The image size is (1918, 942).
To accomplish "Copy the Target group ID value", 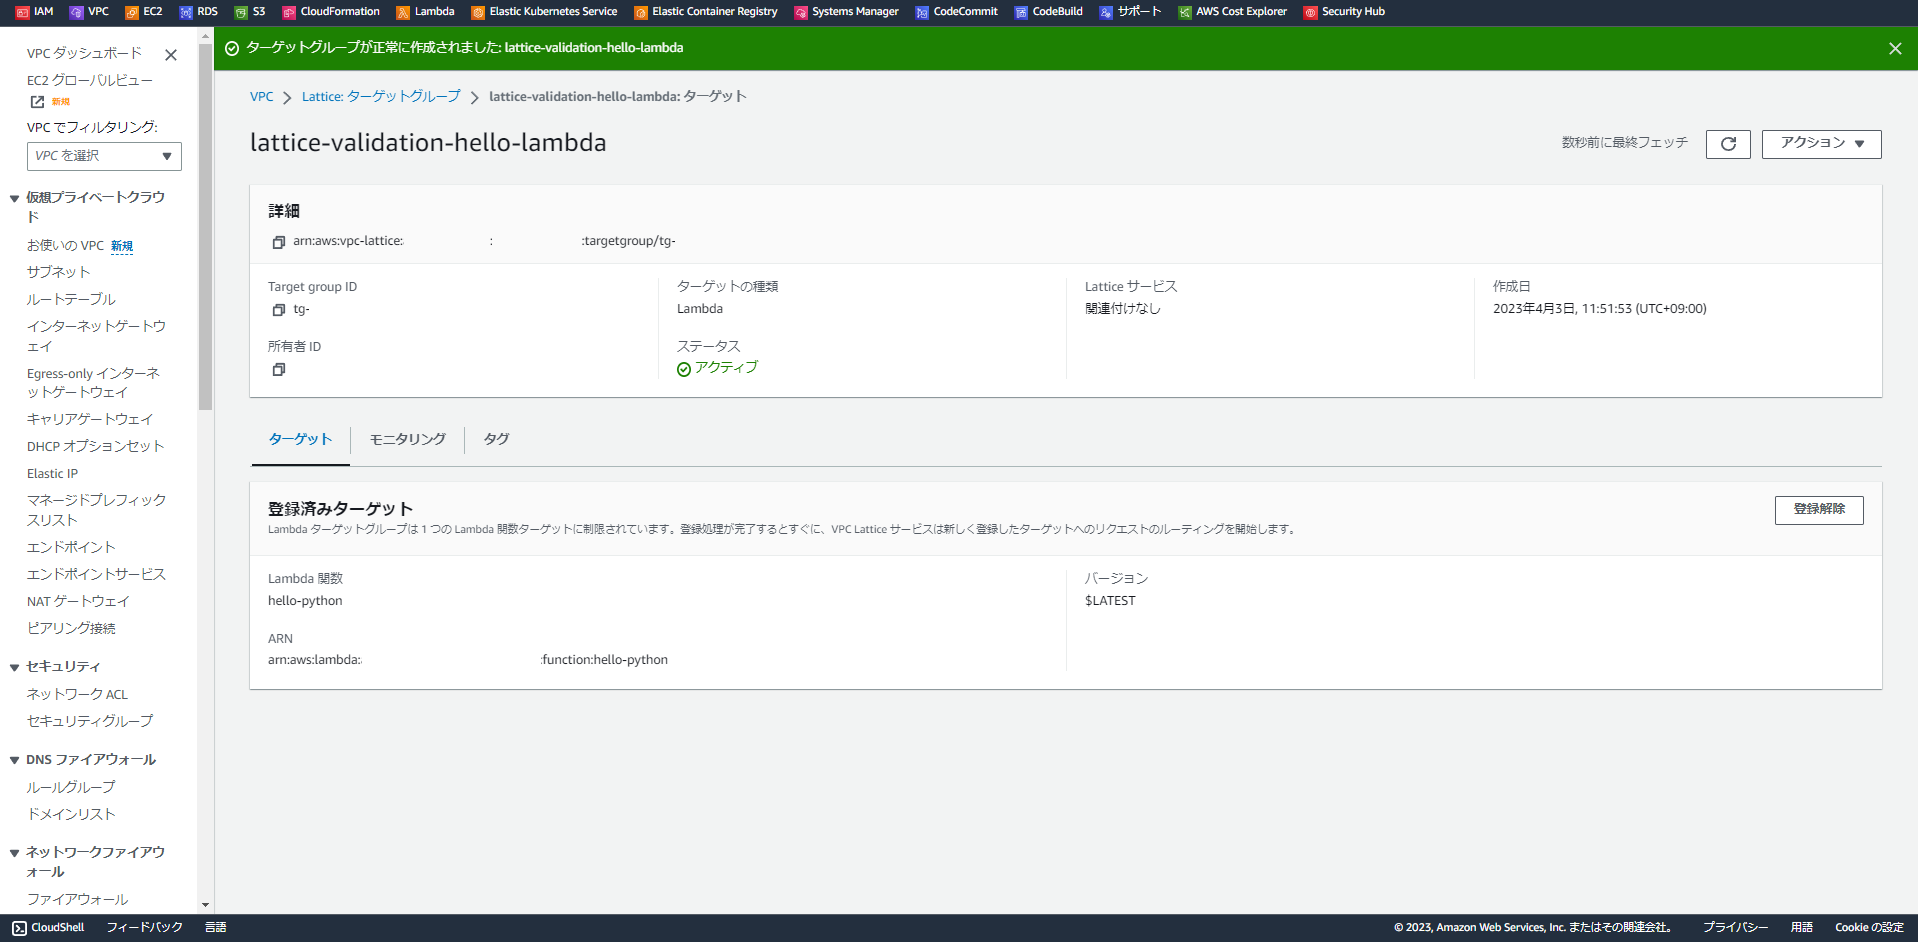I will [x=279, y=310].
